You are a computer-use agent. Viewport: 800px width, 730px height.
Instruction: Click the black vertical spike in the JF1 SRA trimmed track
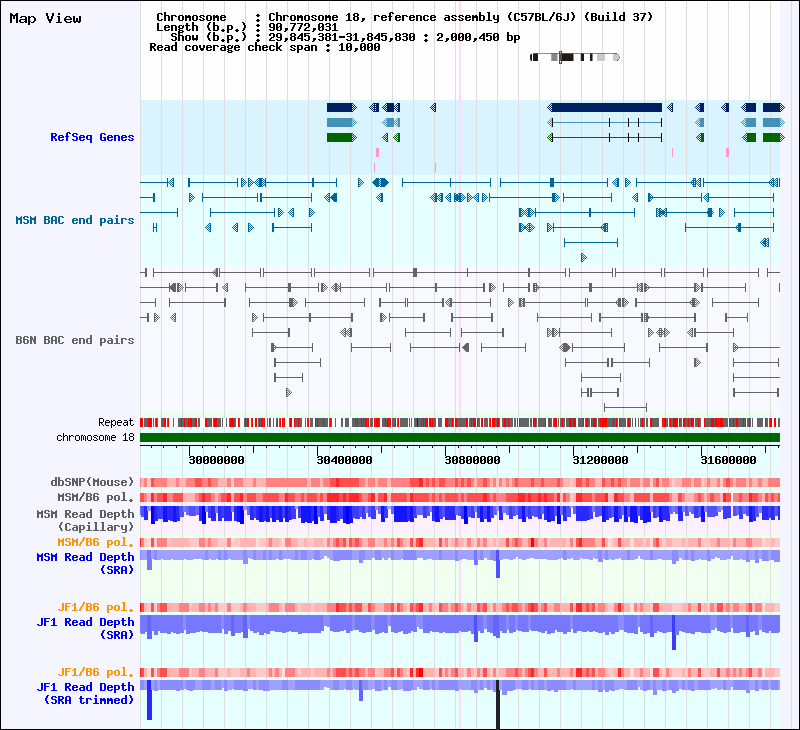498,704
